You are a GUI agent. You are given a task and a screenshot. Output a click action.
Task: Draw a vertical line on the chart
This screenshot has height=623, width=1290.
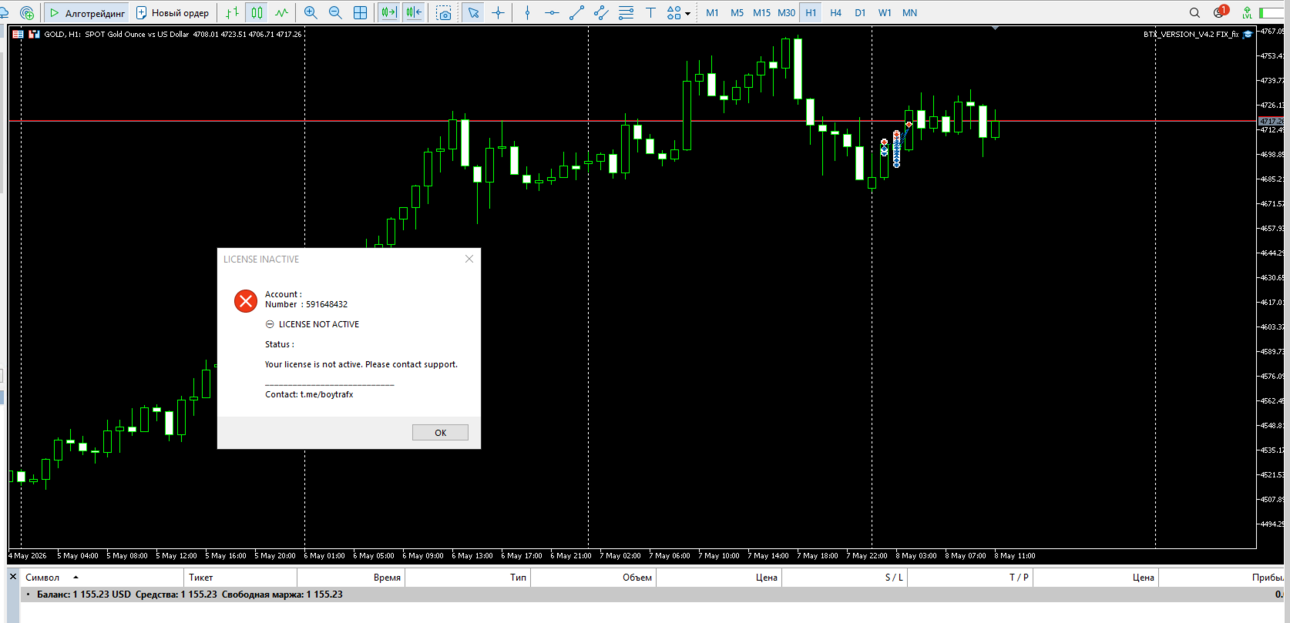tap(527, 13)
